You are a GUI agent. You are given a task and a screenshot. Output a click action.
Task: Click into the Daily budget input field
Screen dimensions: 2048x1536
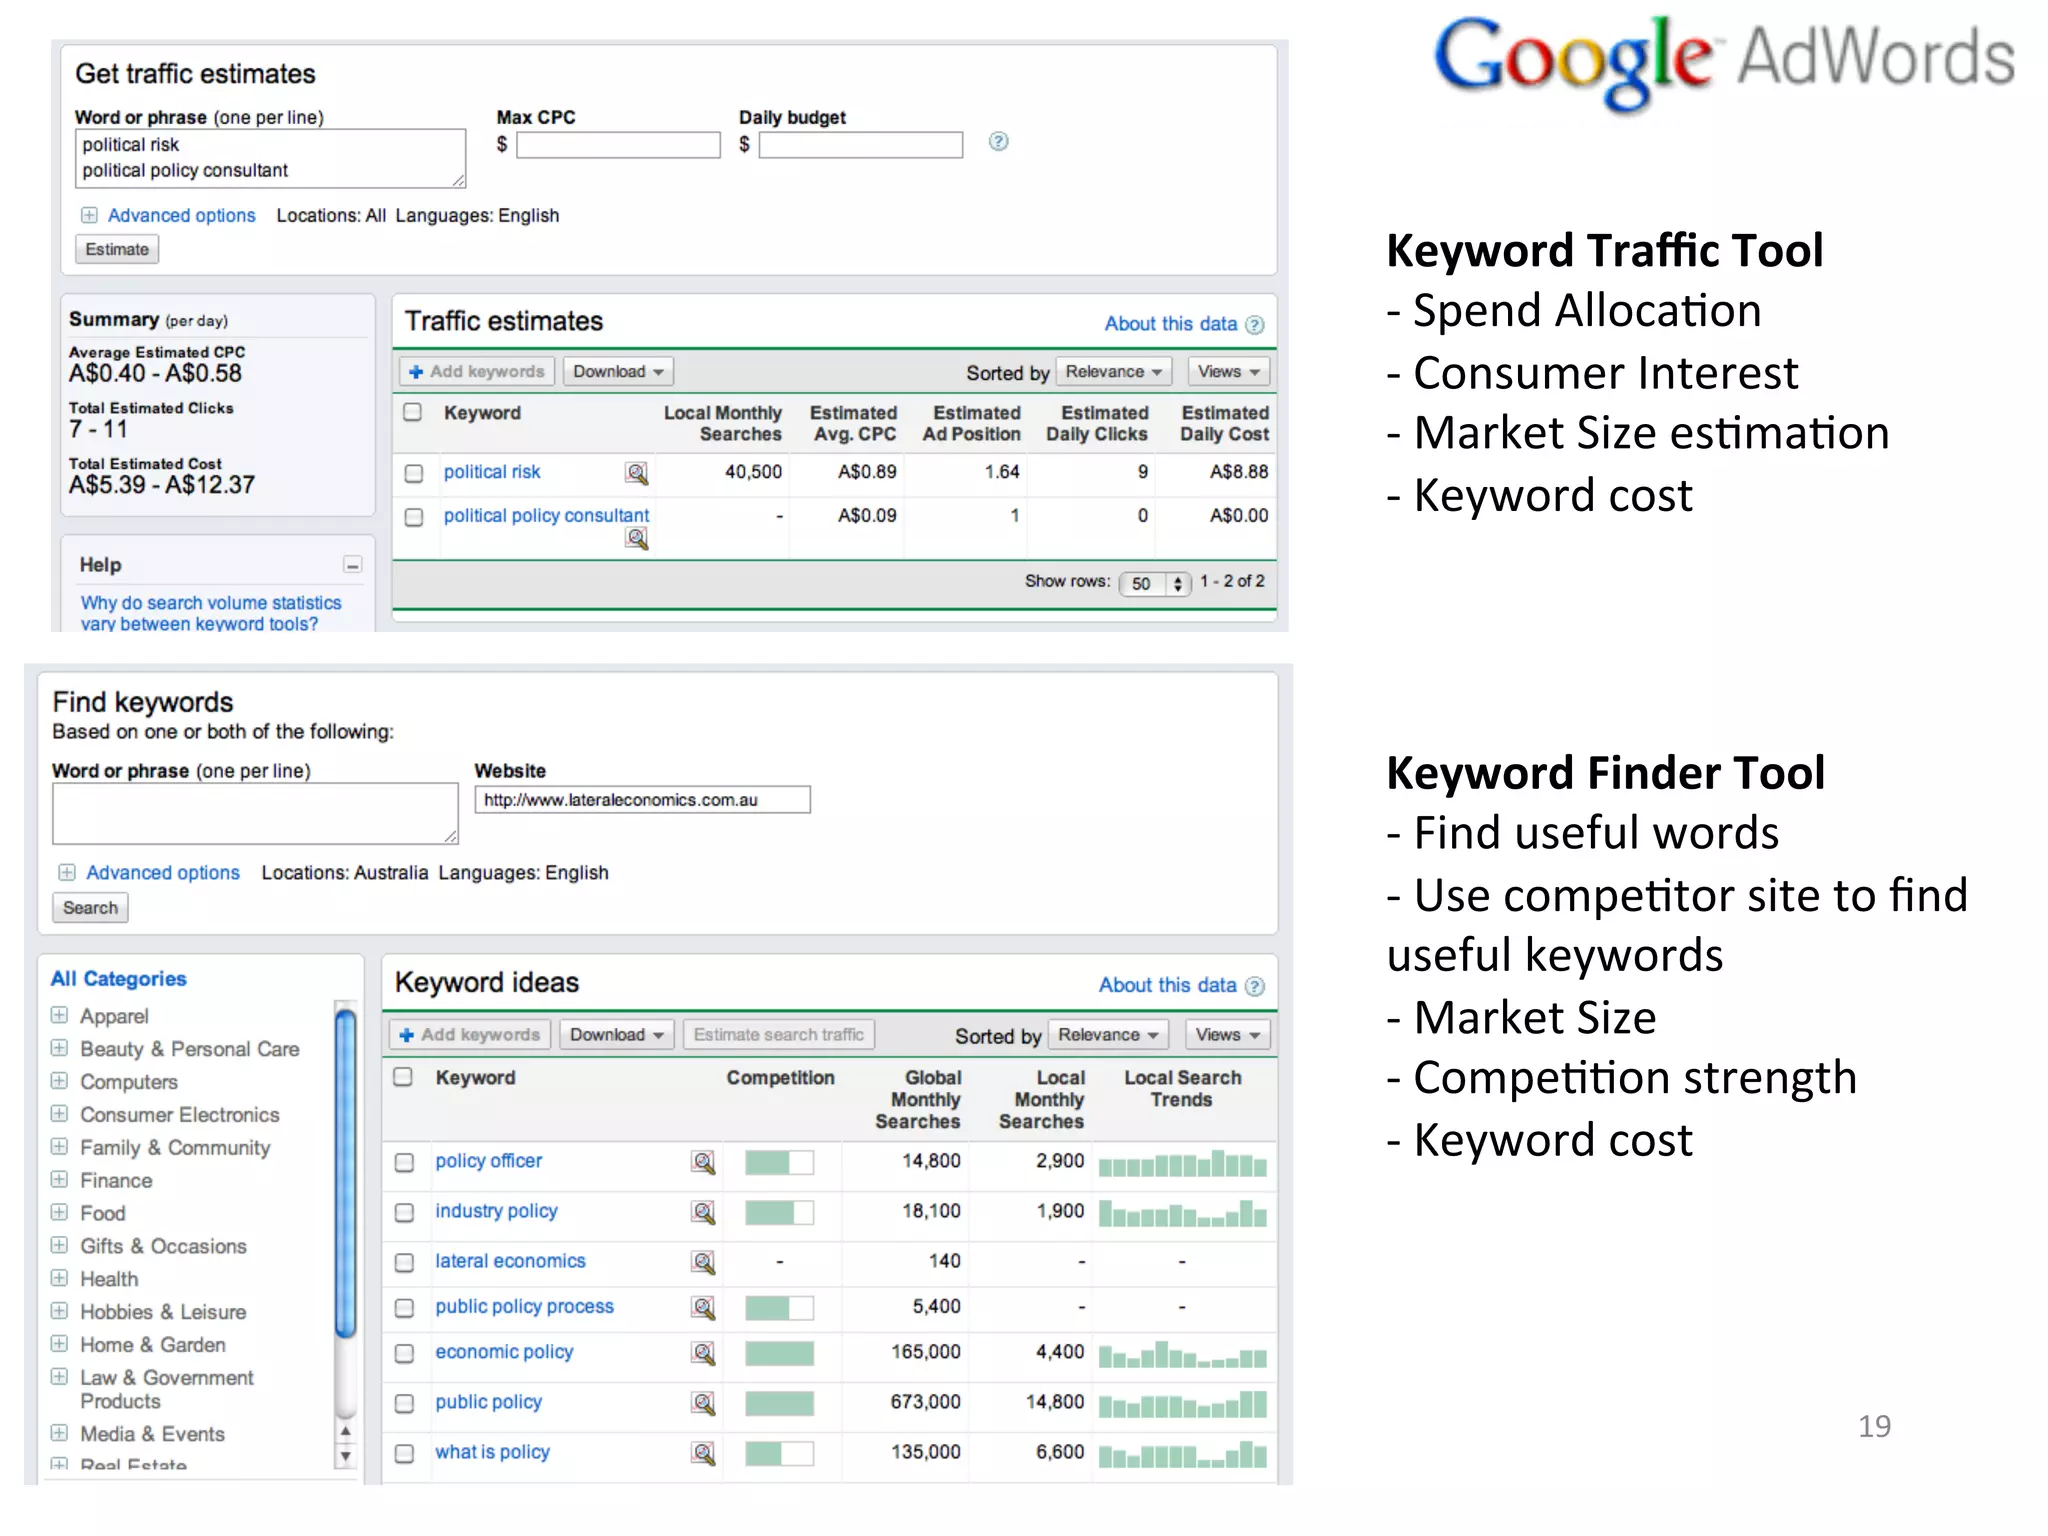(860, 145)
